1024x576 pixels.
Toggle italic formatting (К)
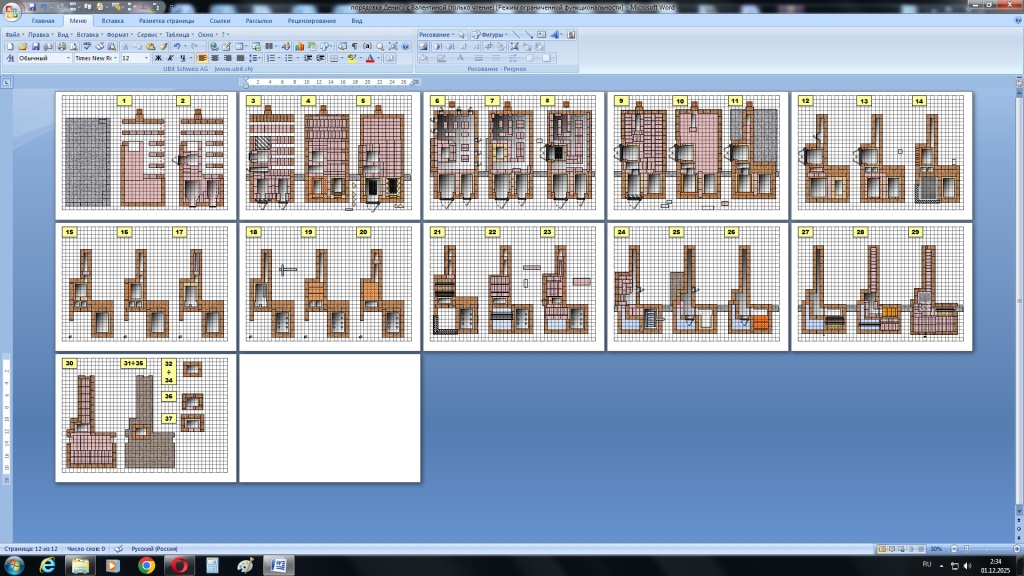pyautogui.click(x=170, y=59)
